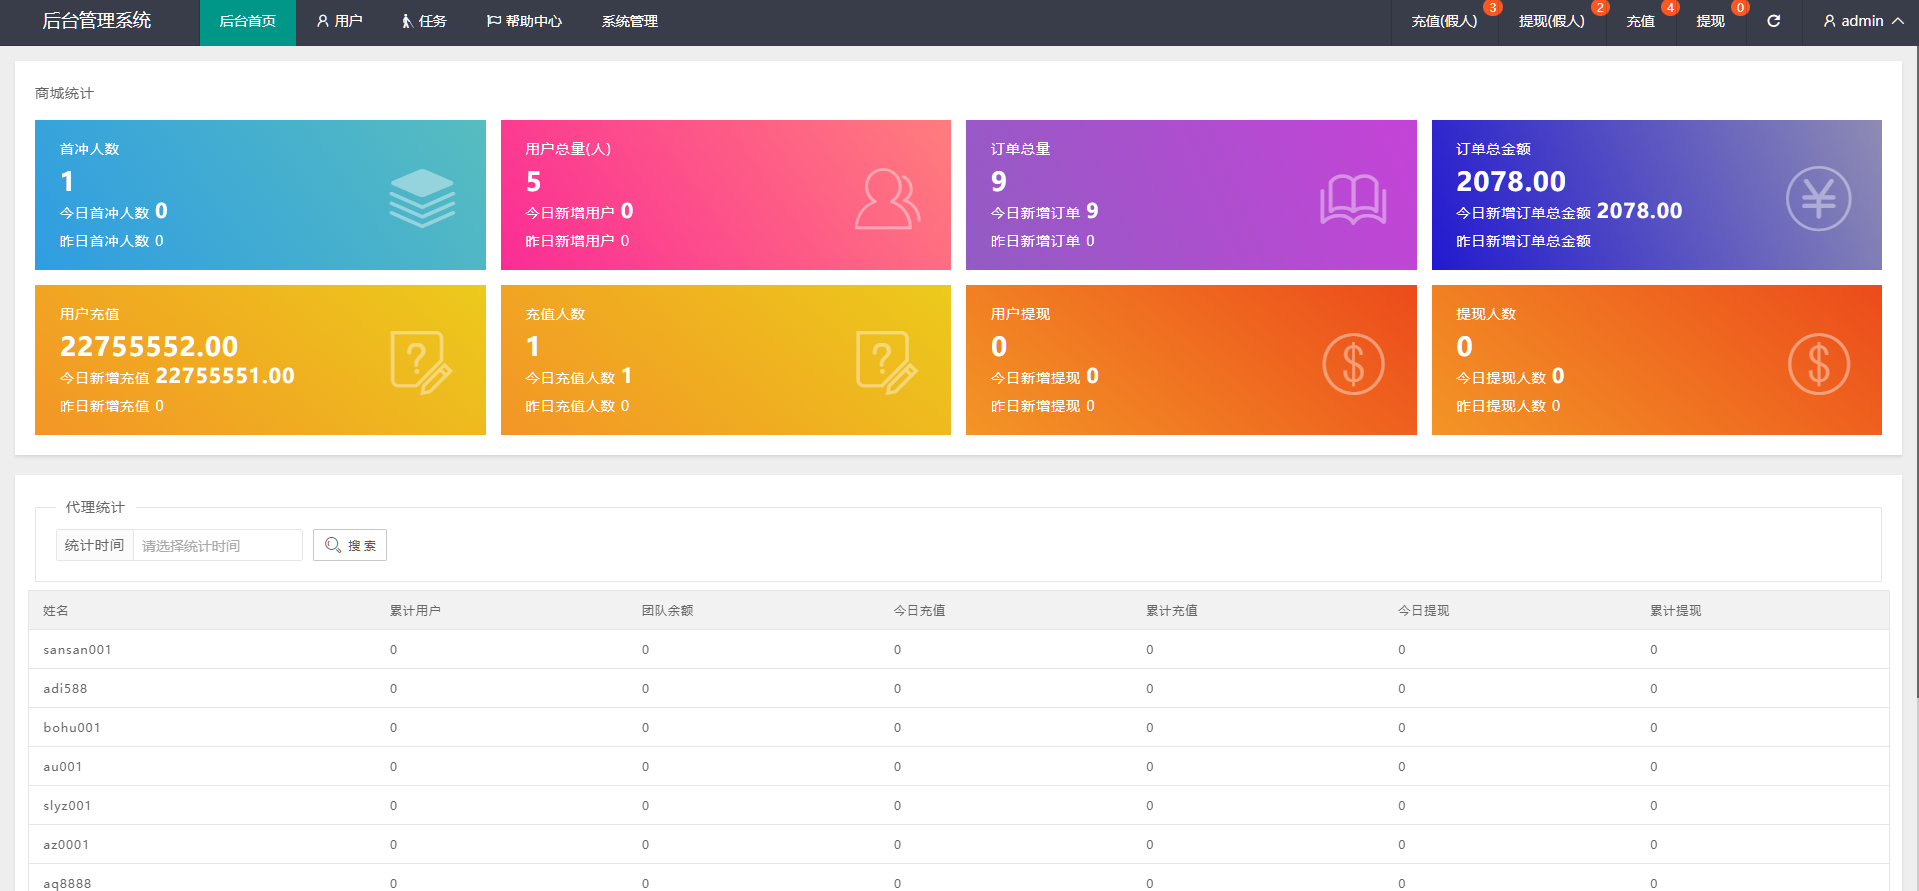Open 提现(假人) notifications link
The width and height of the screenshot is (1919, 891).
(1551, 21)
